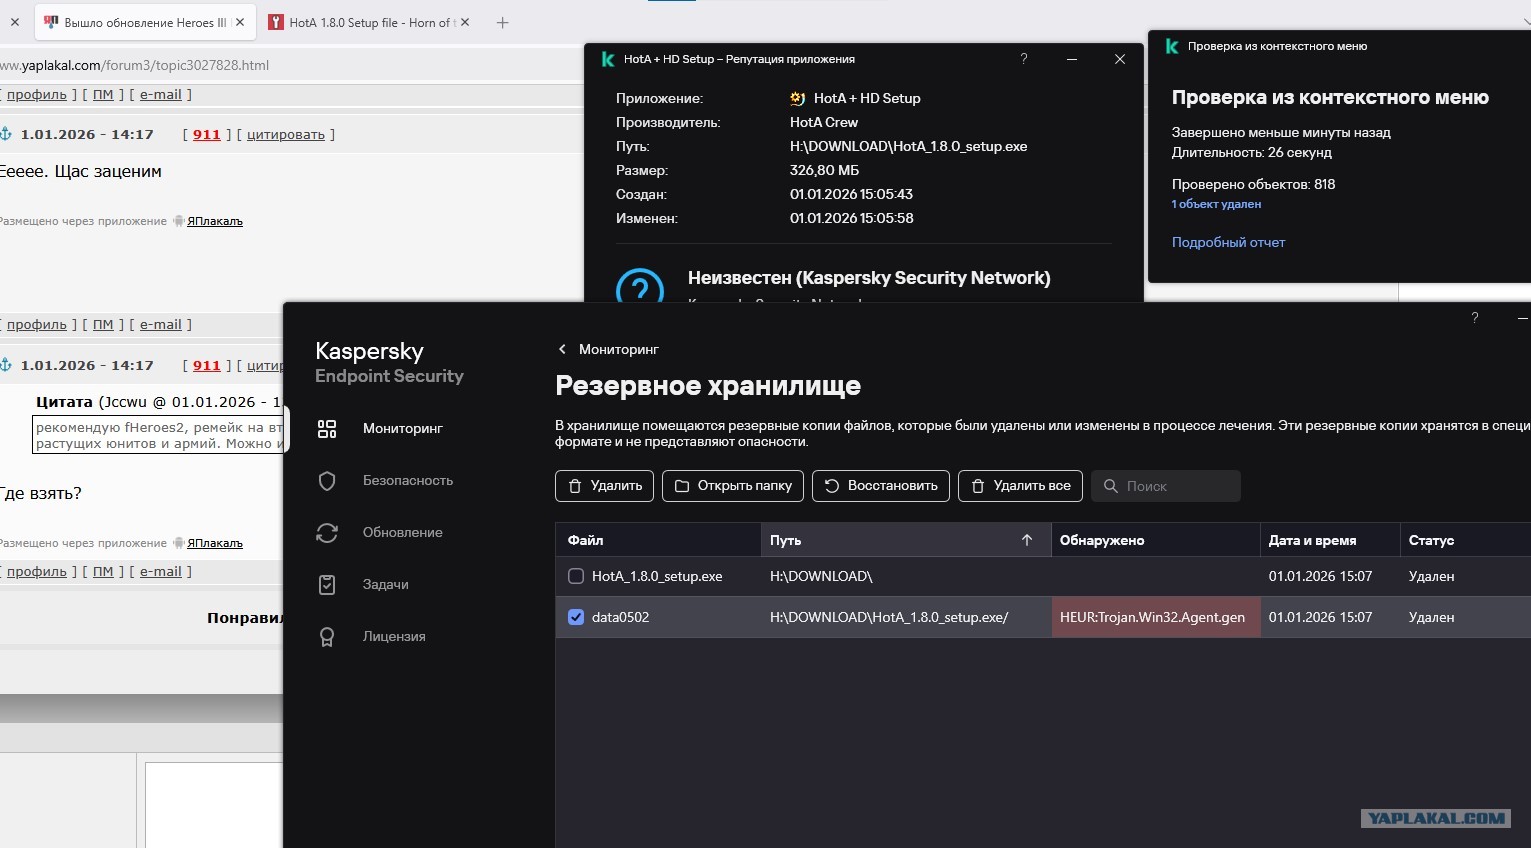Open the Лицензия sidebar section

tap(394, 636)
